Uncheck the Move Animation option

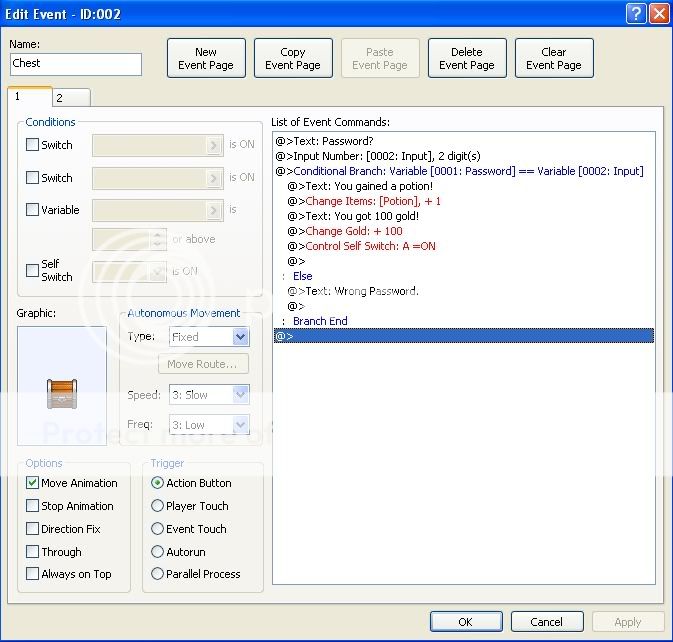click(x=33, y=483)
